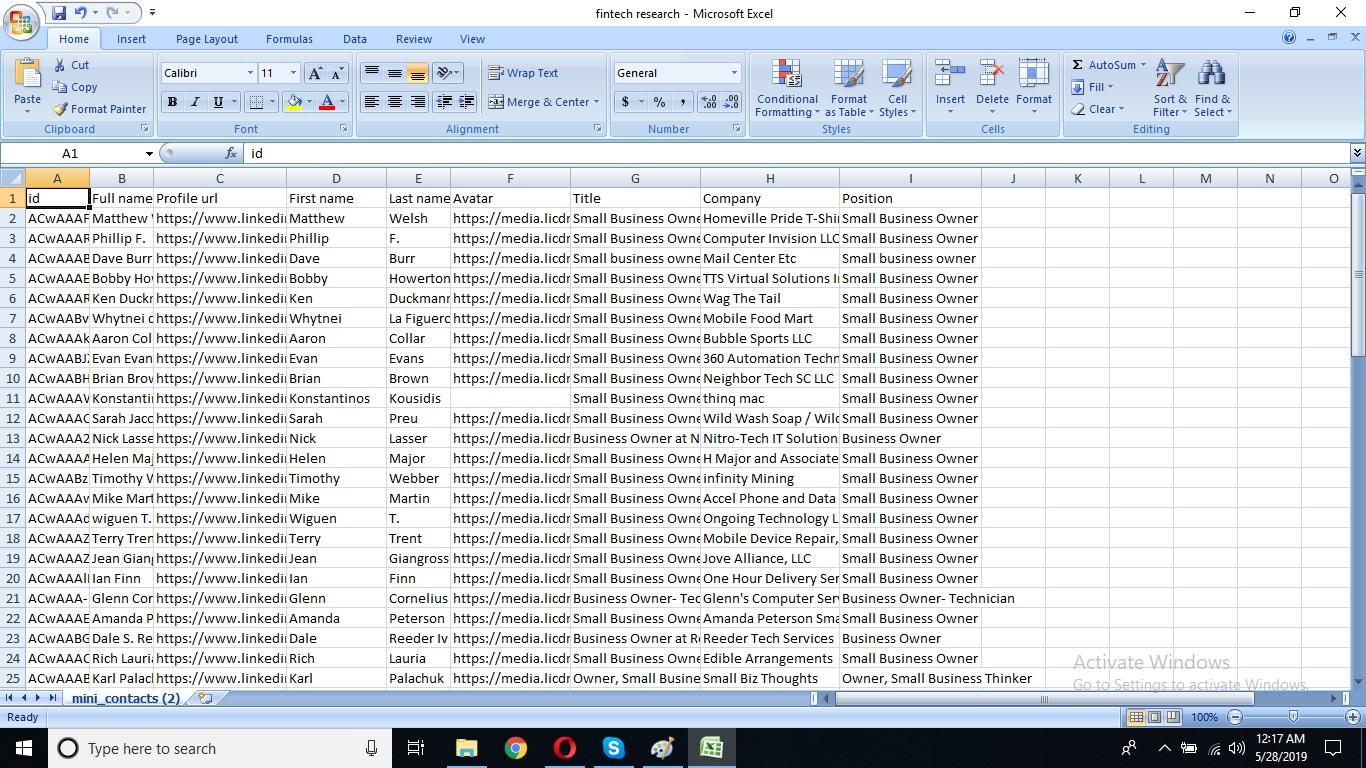1366x768 pixels.
Task: Click the Insert Worksheet button
Action: 206,698
